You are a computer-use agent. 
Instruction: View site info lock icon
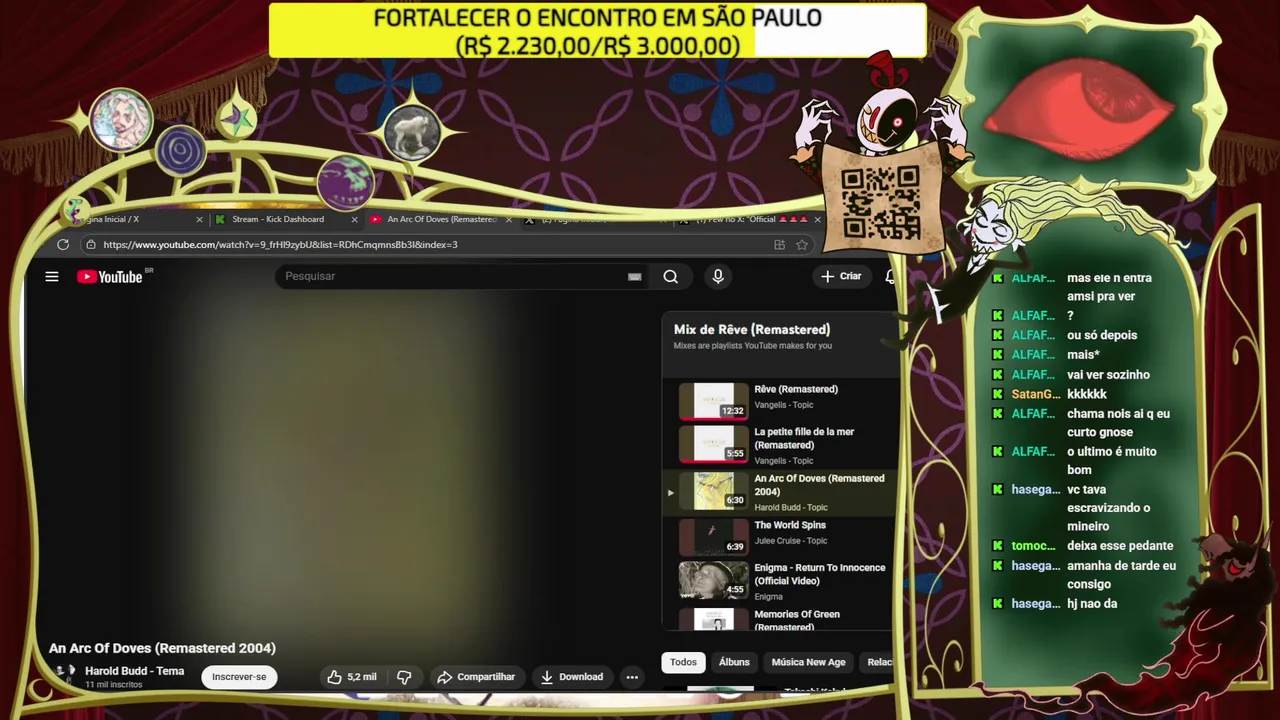(x=91, y=244)
